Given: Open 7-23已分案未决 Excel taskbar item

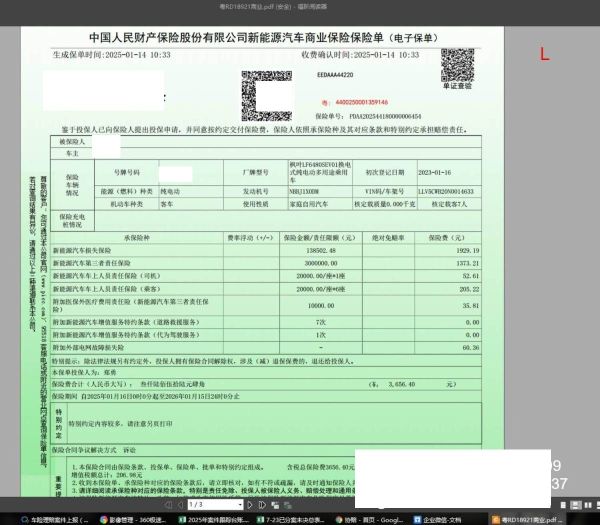Looking at the screenshot, I should coord(290,520).
